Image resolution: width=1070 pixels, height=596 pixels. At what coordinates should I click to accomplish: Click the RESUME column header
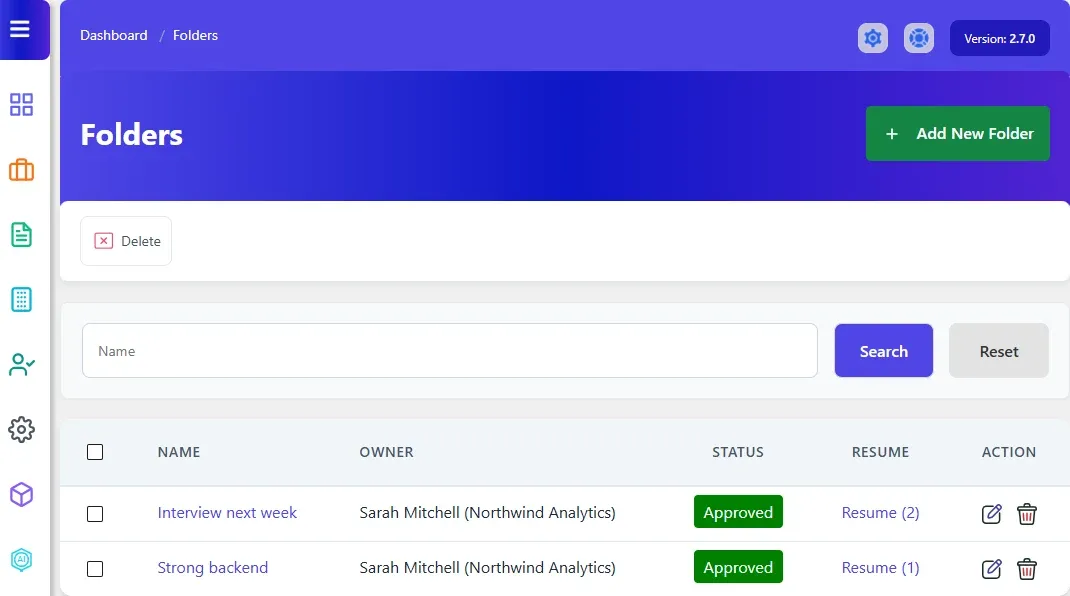click(880, 452)
